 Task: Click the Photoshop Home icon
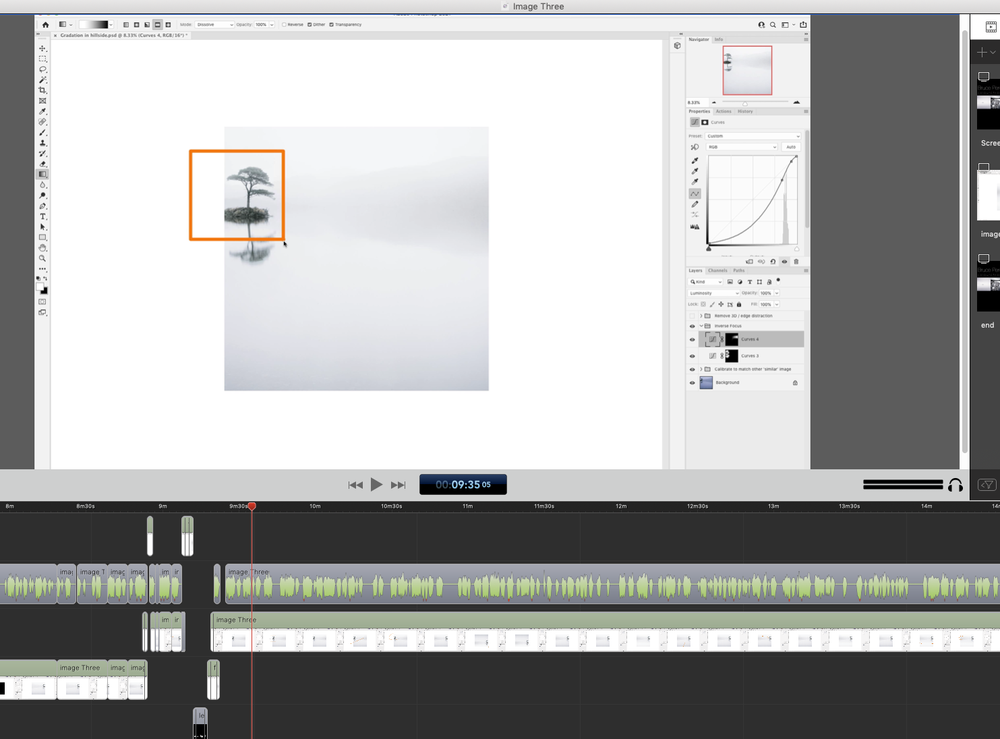pyautogui.click(x=45, y=25)
